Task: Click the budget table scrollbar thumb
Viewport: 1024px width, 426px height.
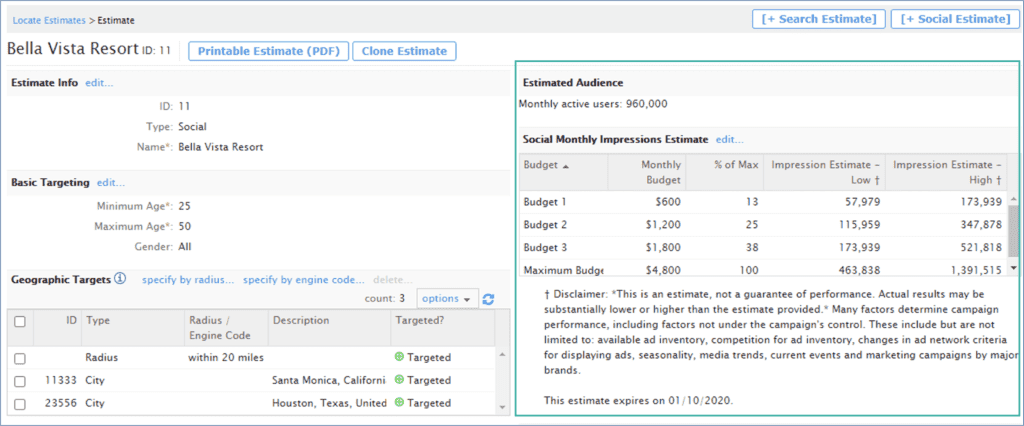Action: pos(1014,231)
